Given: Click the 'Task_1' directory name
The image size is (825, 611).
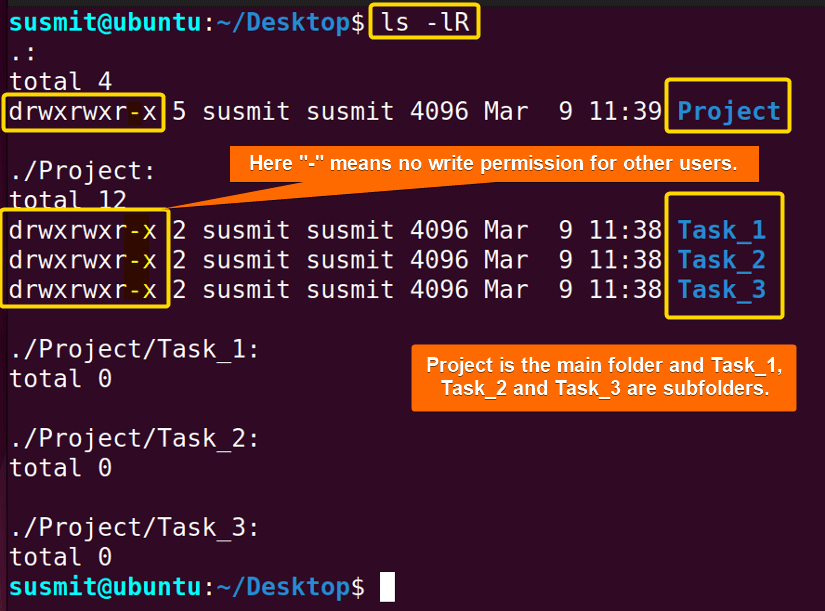Looking at the screenshot, I should point(721,231).
